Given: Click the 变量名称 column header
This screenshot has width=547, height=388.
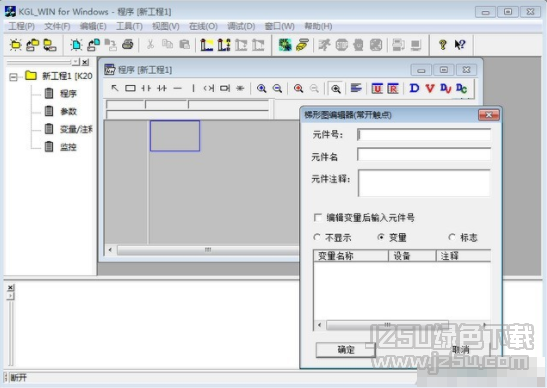Looking at the screenshot, I should point(351,256).
